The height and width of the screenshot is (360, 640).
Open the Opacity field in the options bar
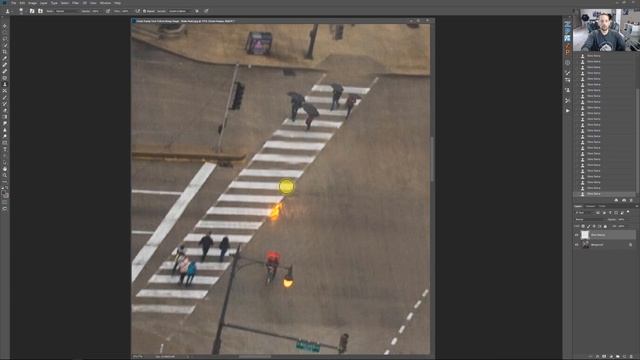tap(97, 11)
